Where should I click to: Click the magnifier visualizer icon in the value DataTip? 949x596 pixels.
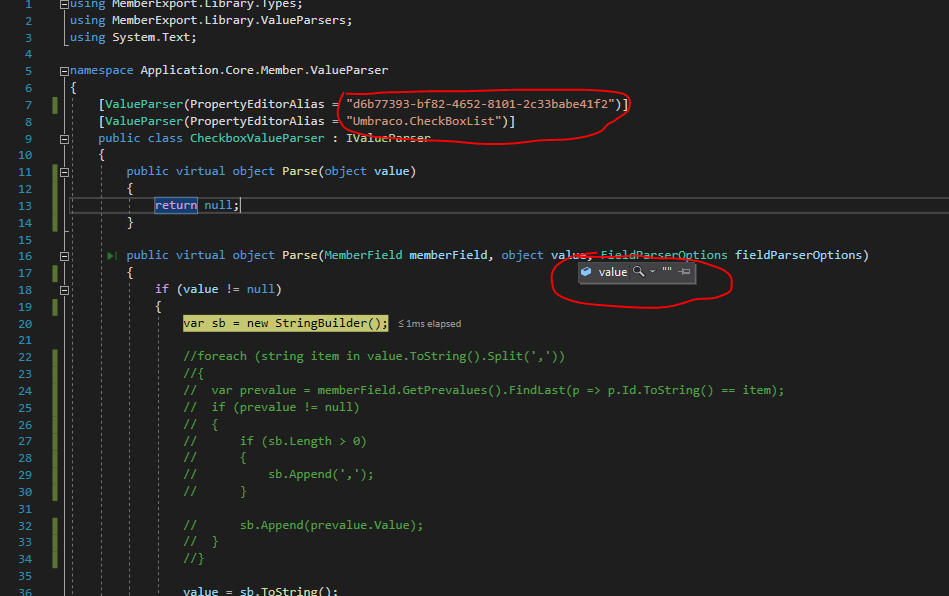point(638,272)
